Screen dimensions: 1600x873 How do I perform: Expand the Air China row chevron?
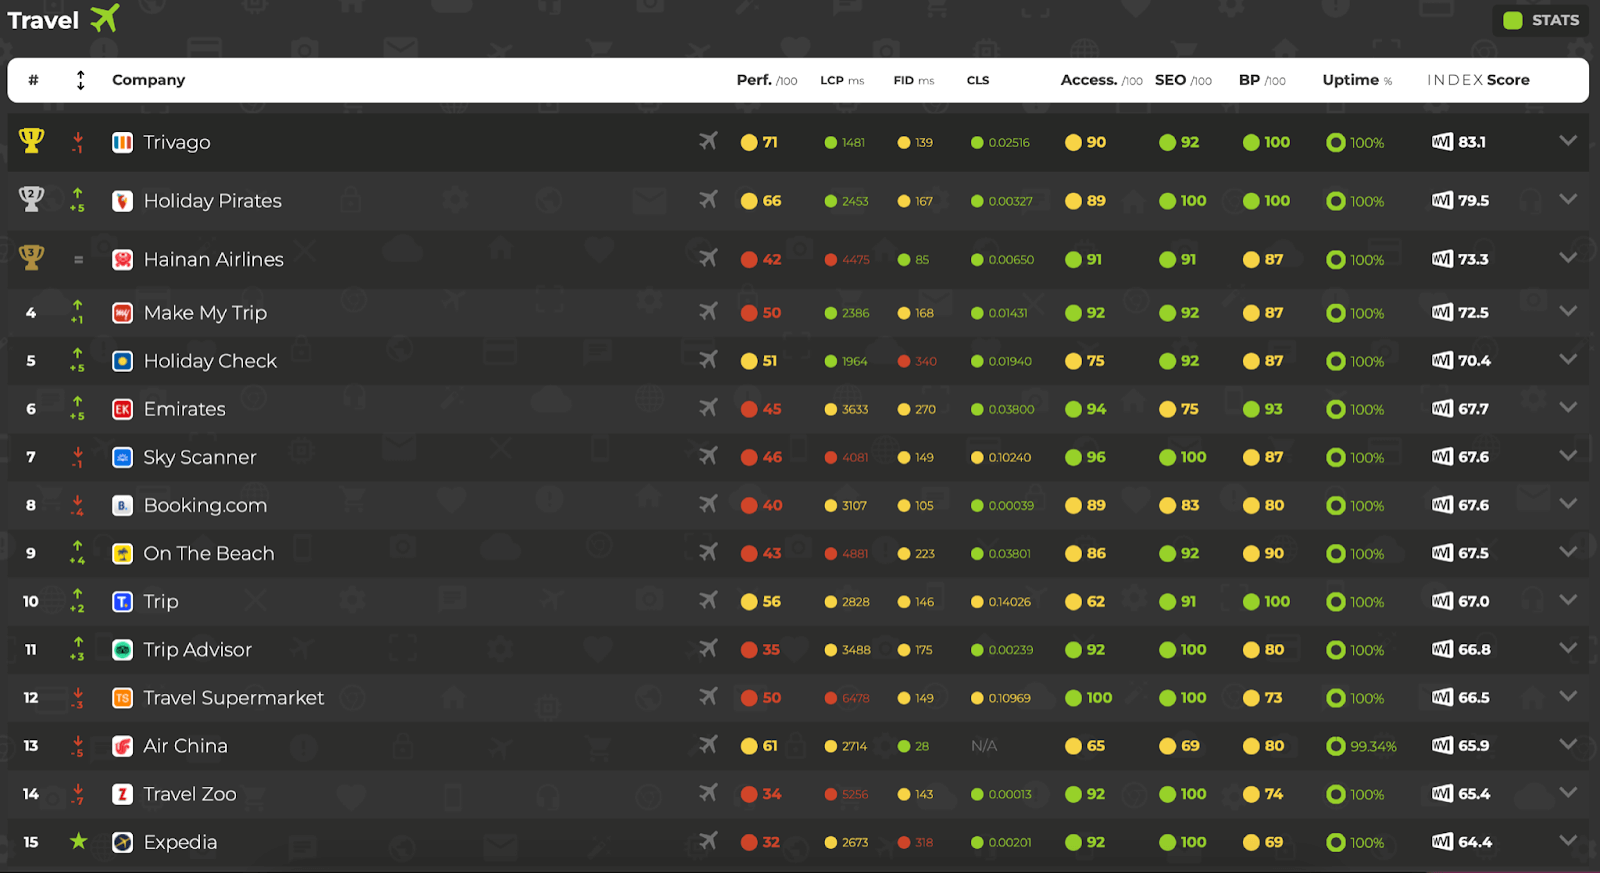[1568, 744]
